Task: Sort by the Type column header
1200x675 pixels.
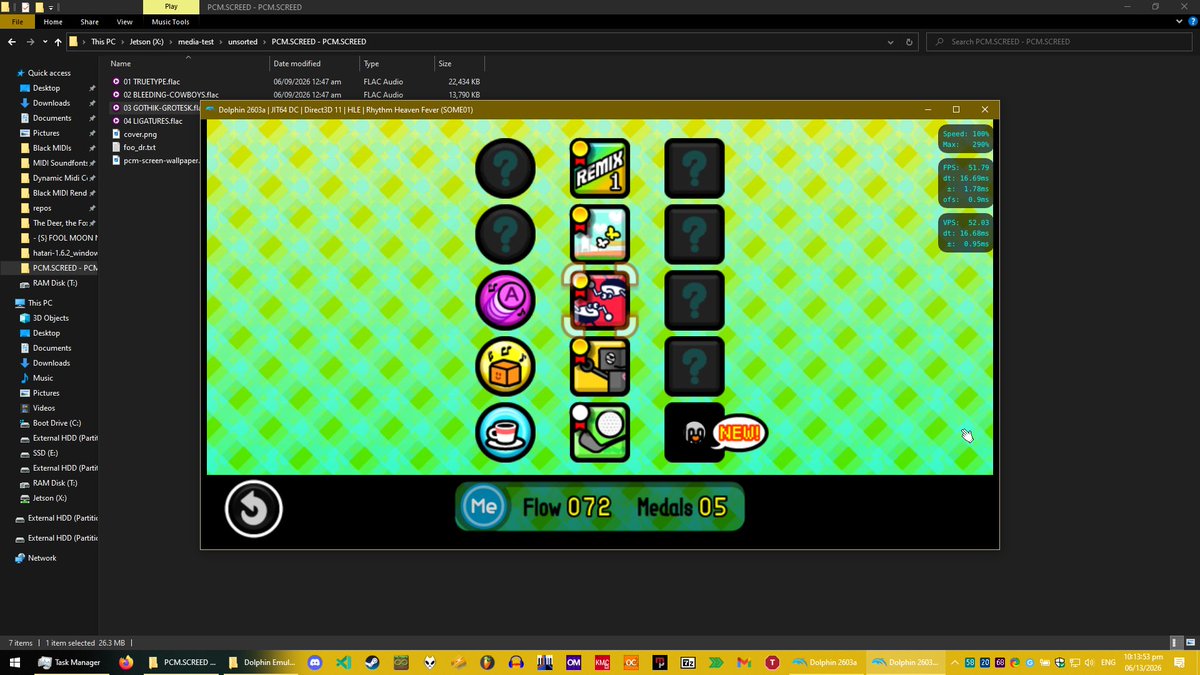Action: point(396,63)
